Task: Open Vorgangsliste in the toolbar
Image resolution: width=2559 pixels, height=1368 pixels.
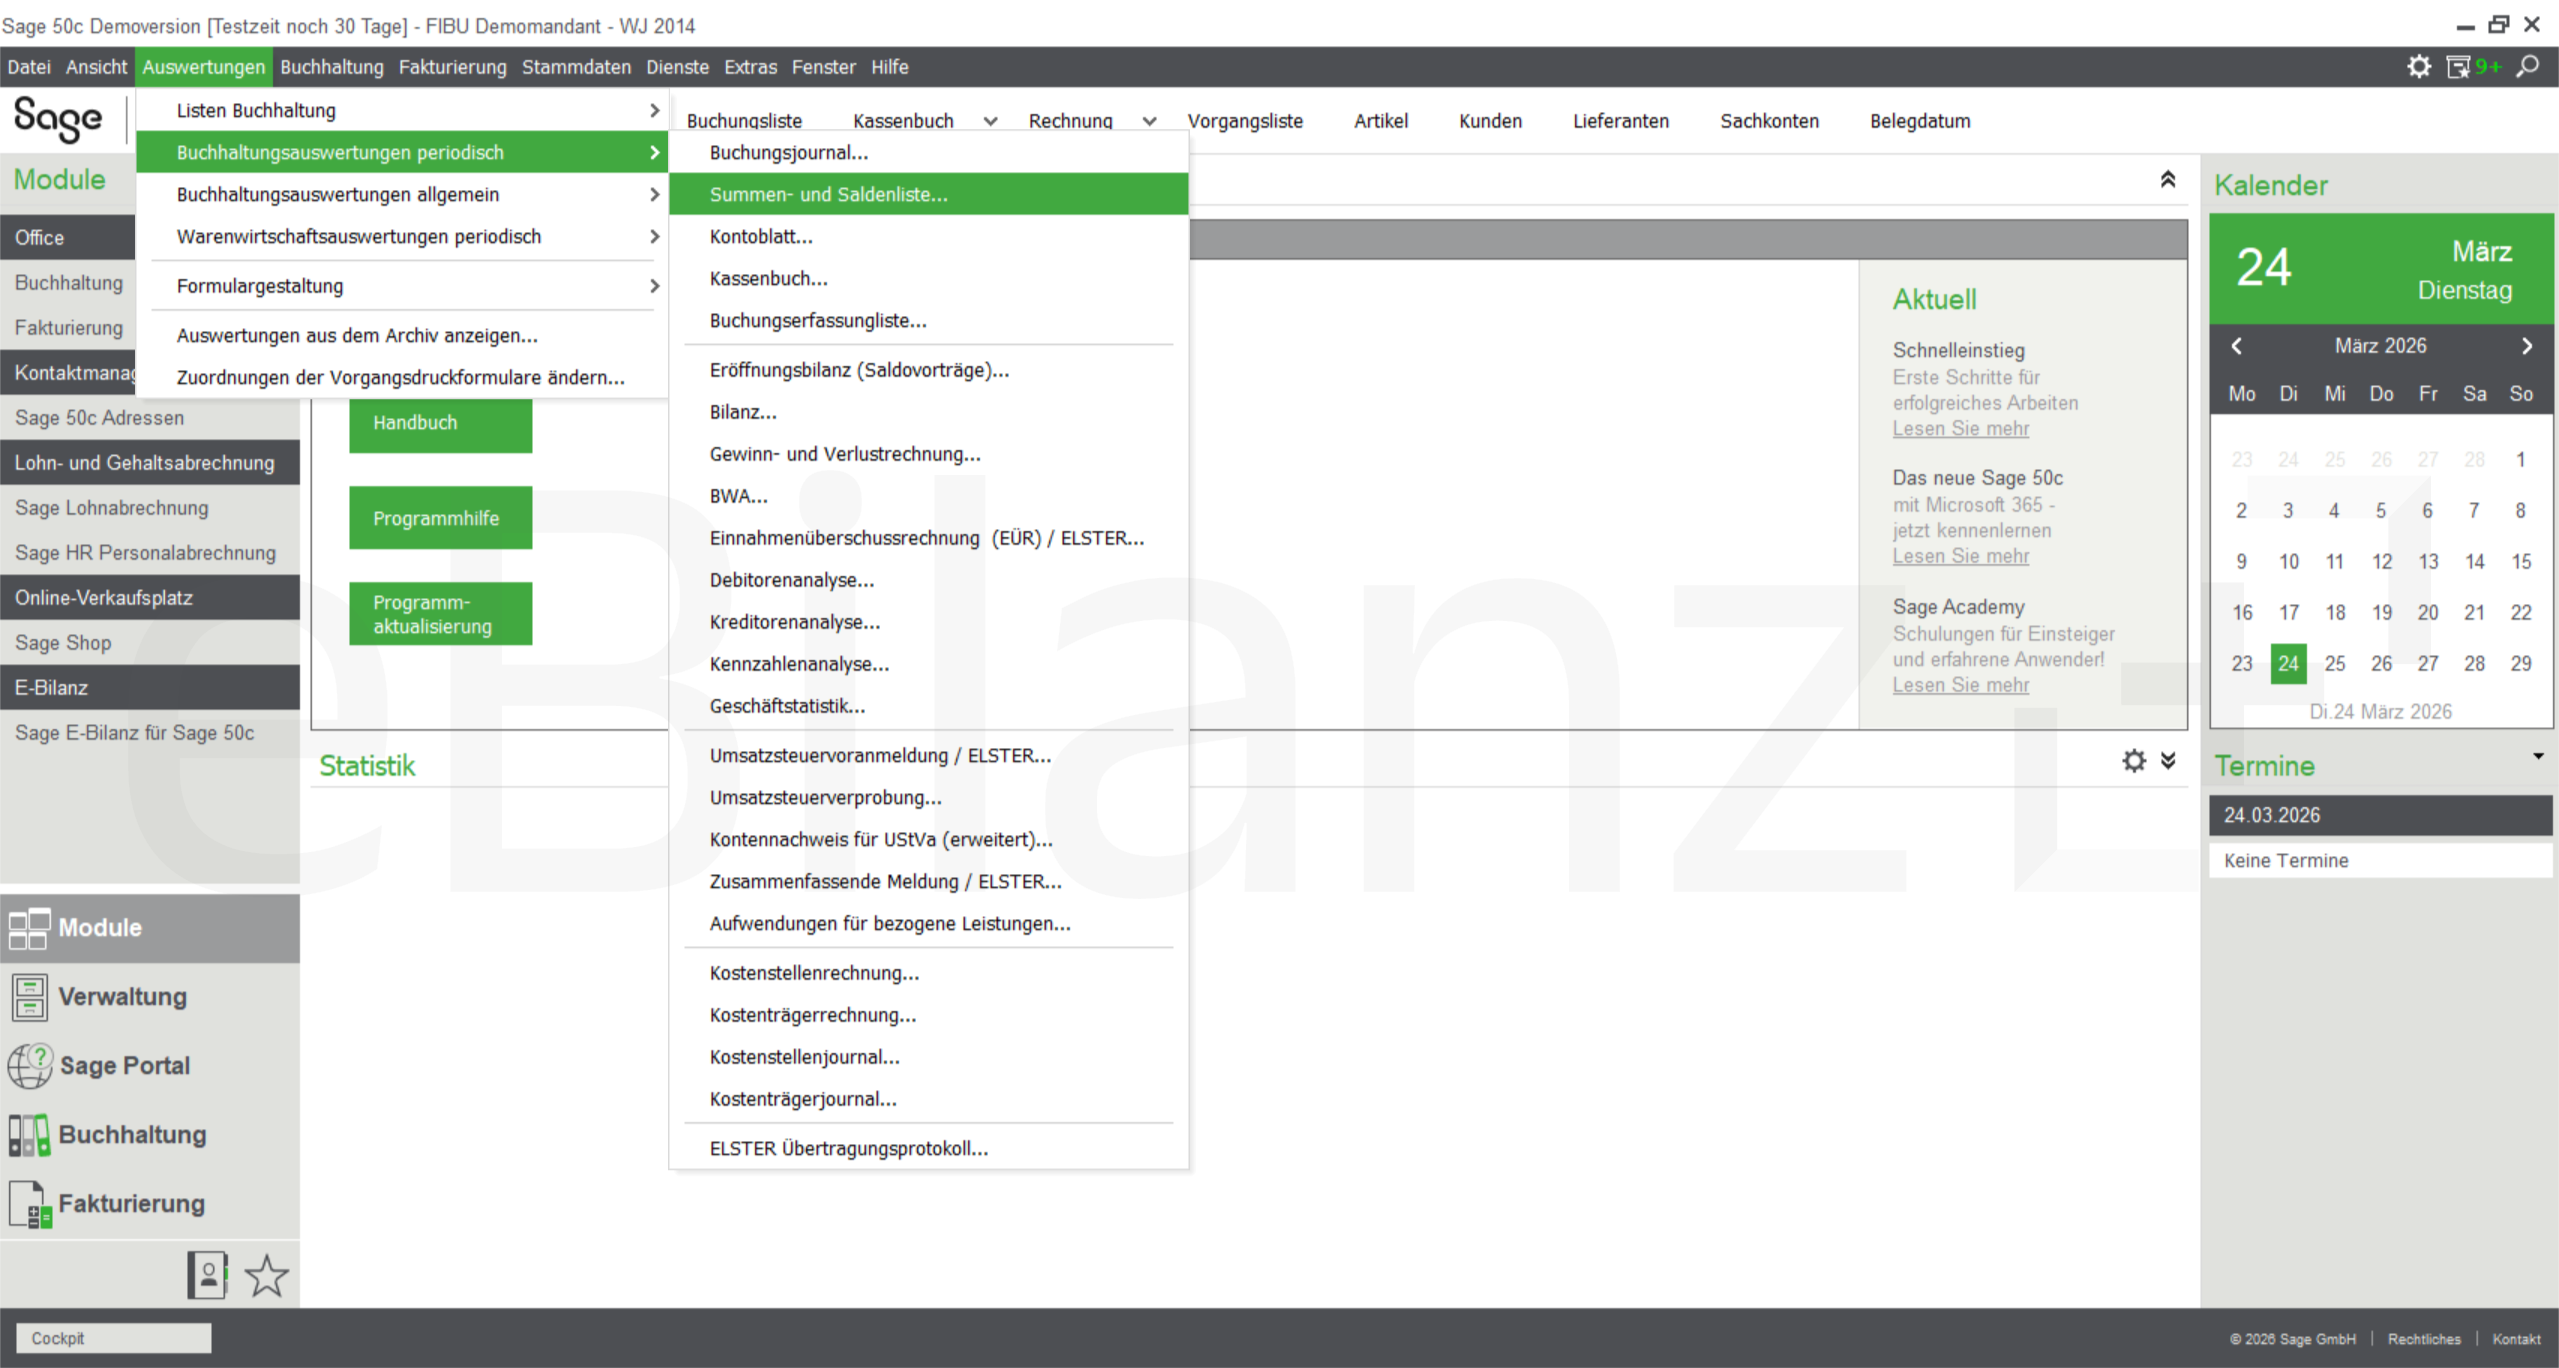Action: pos(1245,121)
